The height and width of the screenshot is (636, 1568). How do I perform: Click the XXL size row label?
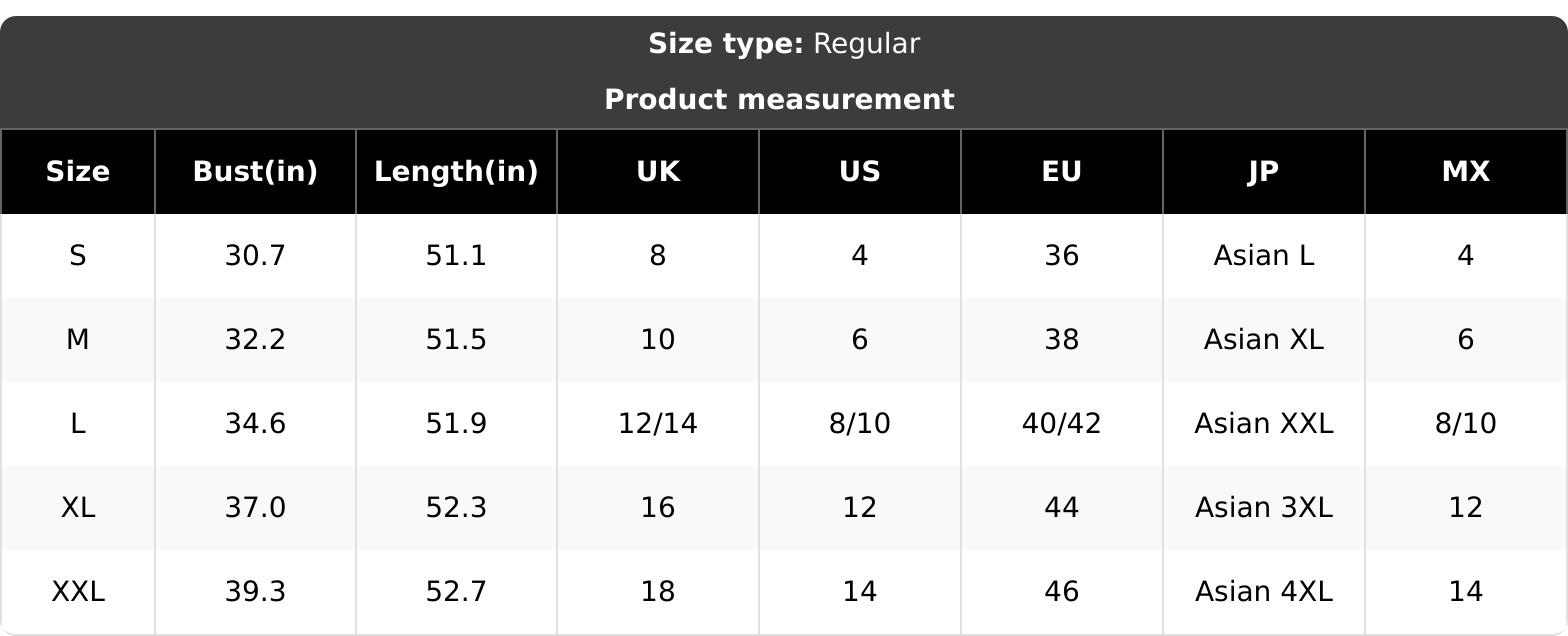point(78,592)
